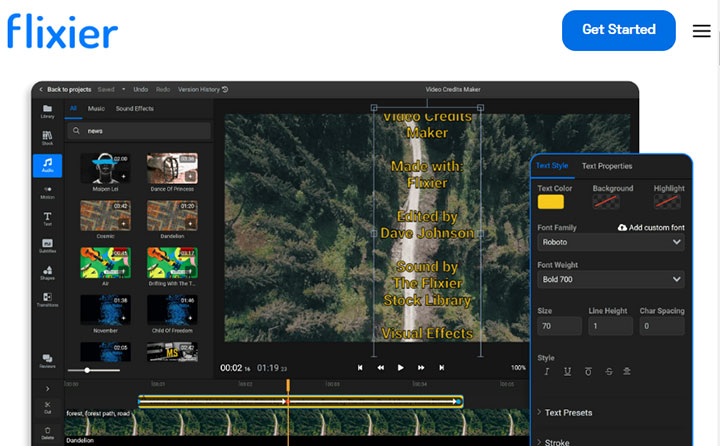
Task: Open the Font Weight dropdown Bold 700
Action: 610,280
